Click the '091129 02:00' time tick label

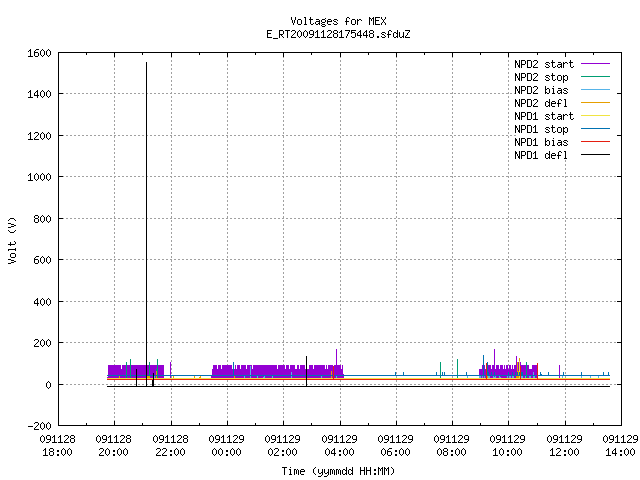click(282, 446)
